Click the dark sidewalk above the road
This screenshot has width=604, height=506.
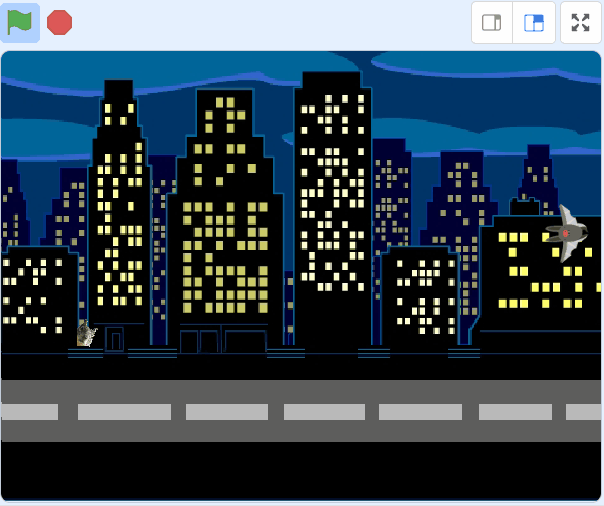(x=300, y=366)
